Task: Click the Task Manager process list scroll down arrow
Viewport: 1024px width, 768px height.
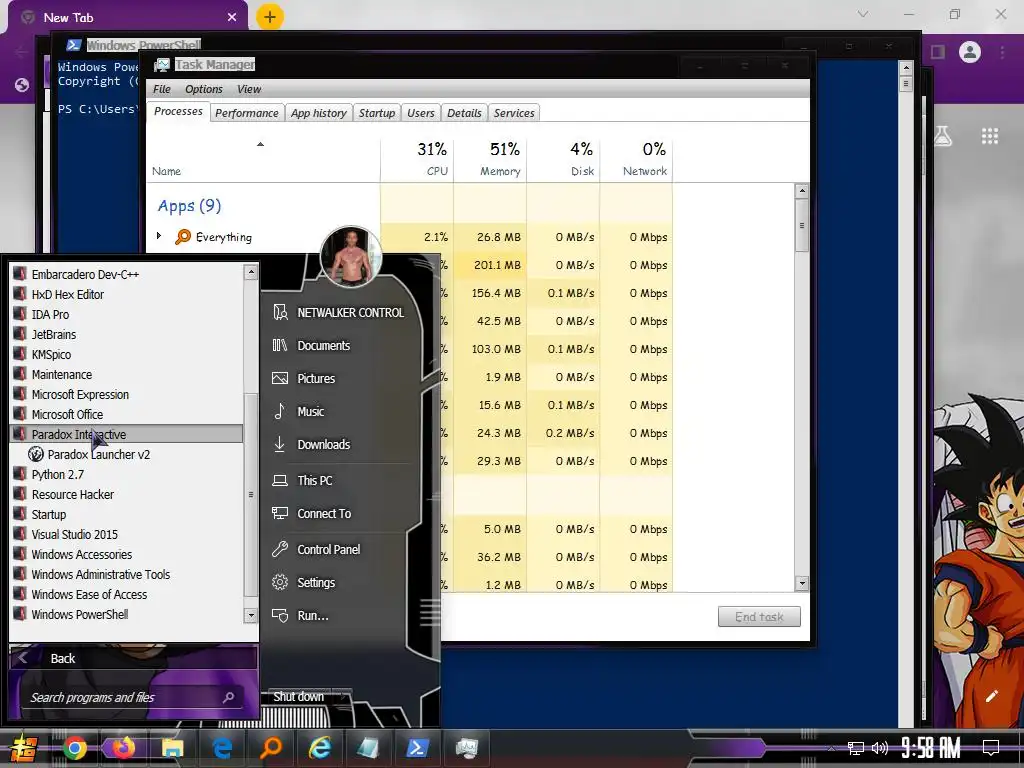Action: click(x=802, y=584)
